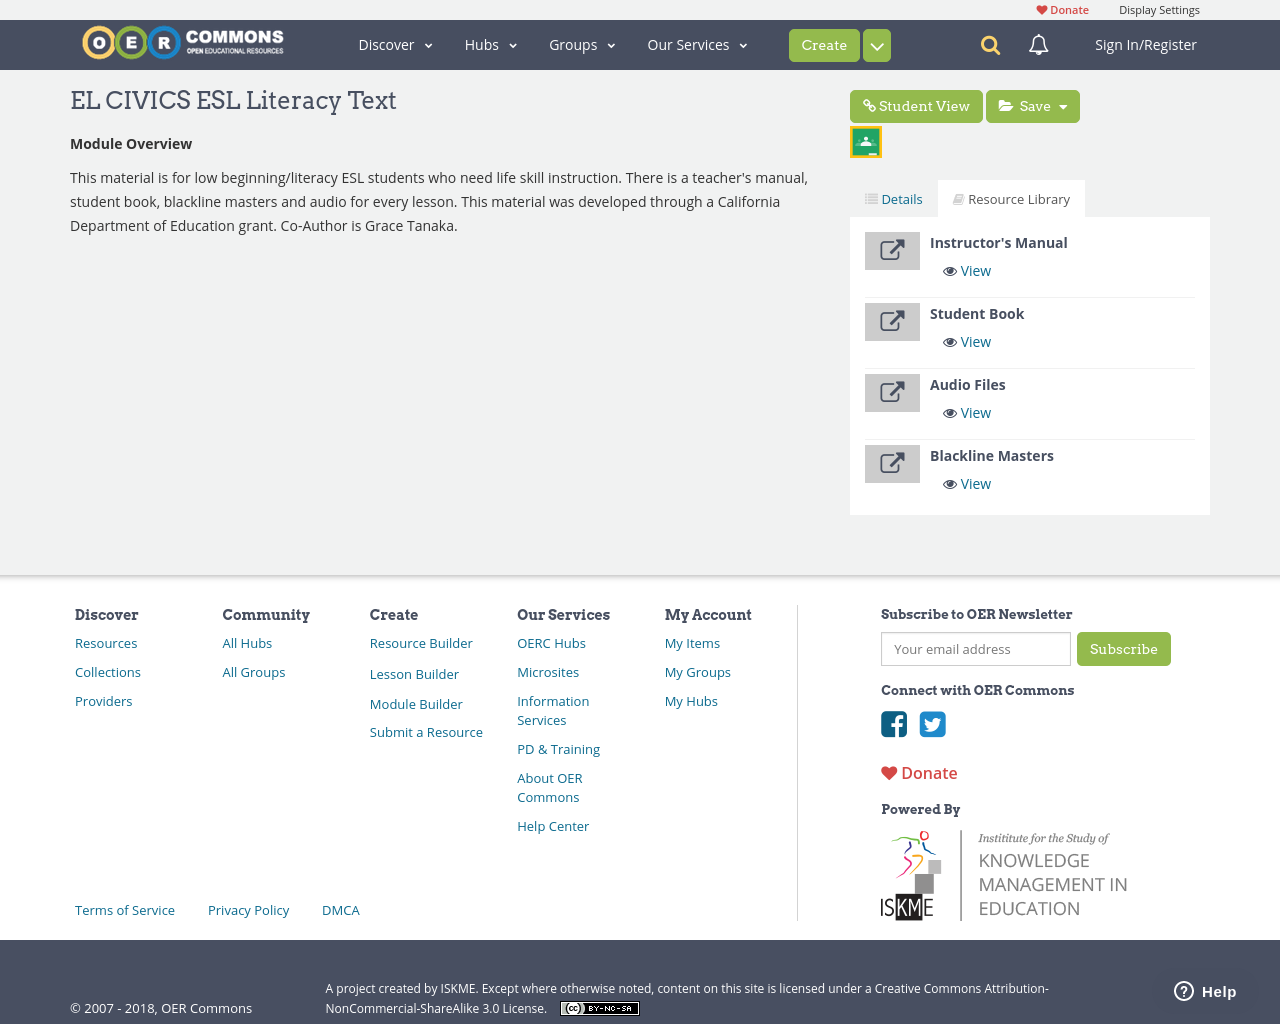This screenshot has height=1024, width=1280.
Task: Switch to the Details tab
Action: (894, 199)
